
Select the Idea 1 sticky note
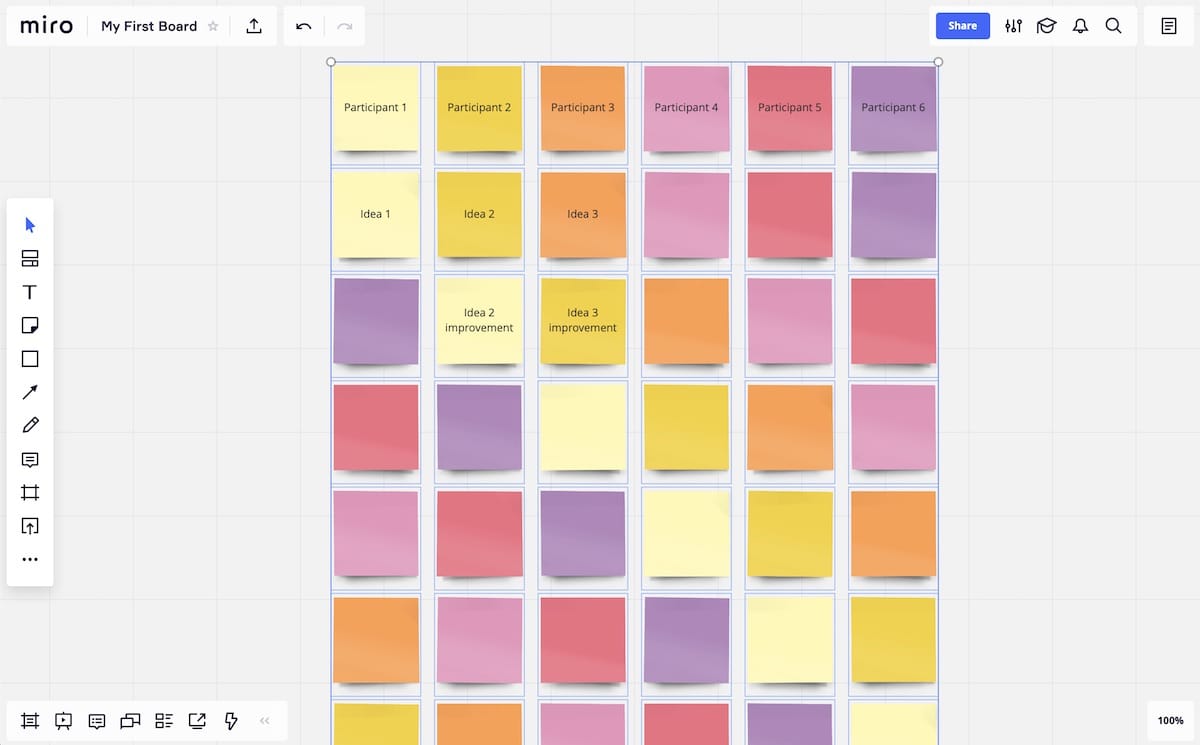point(375,214)
